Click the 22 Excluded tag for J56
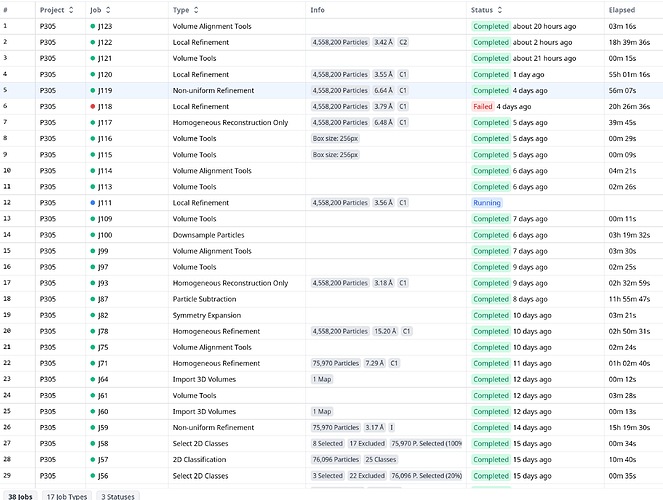The width and height of the screenshot is (663, 500). tap(367, 476)
